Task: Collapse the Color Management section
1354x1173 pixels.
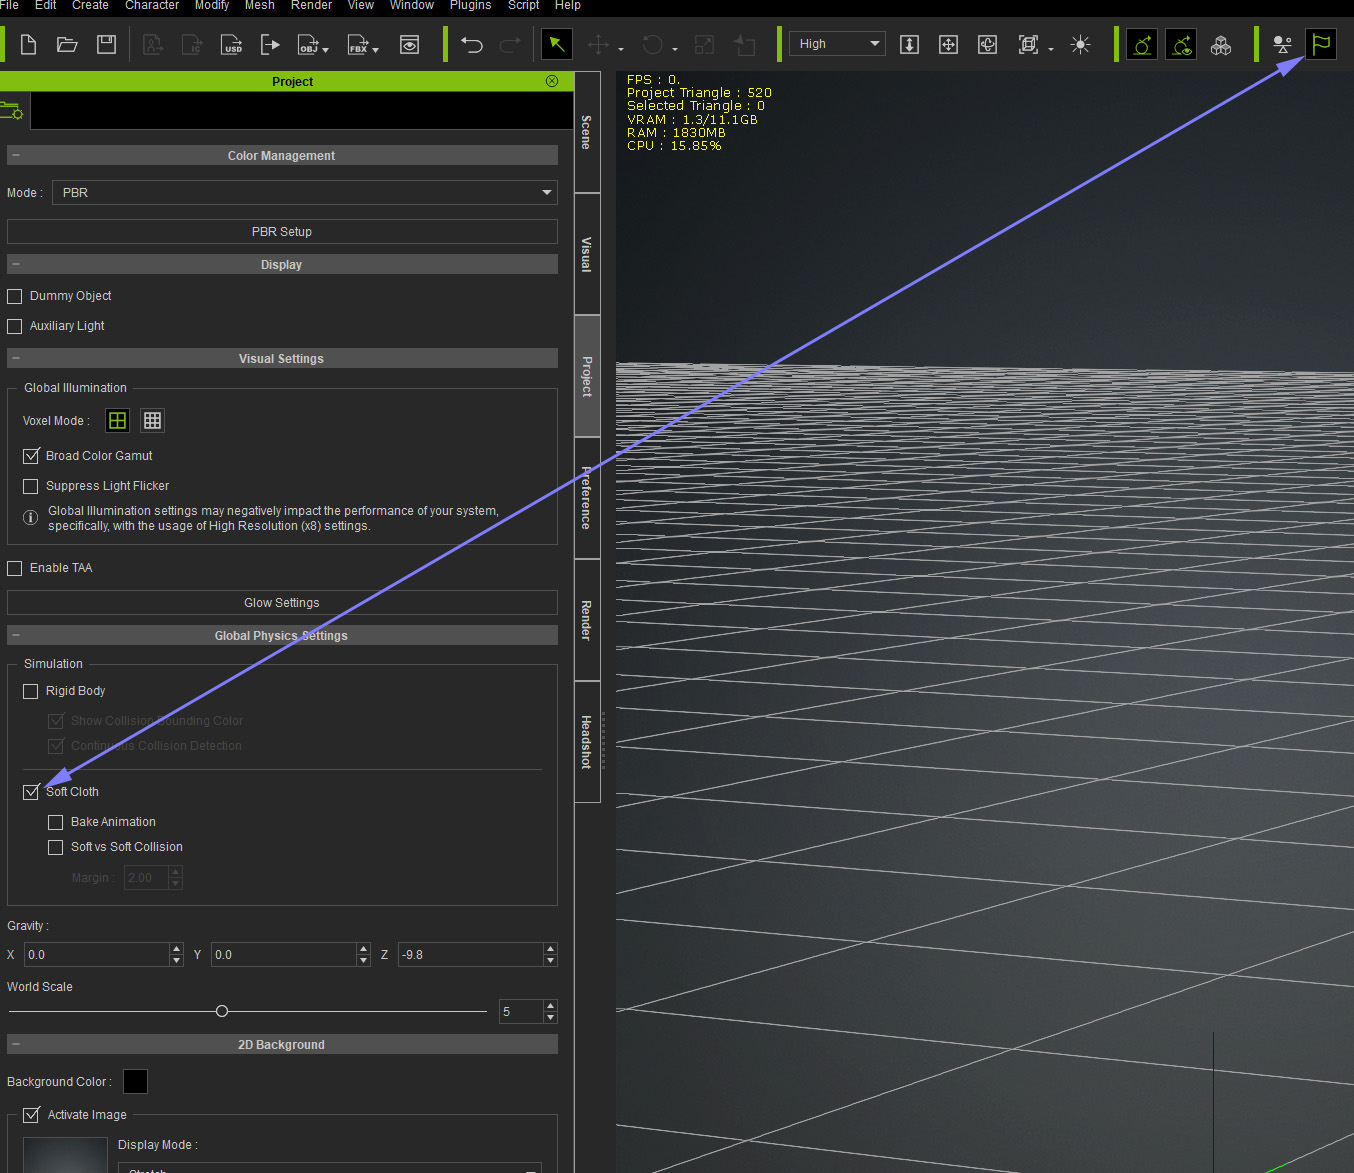Action: [16, 155]
